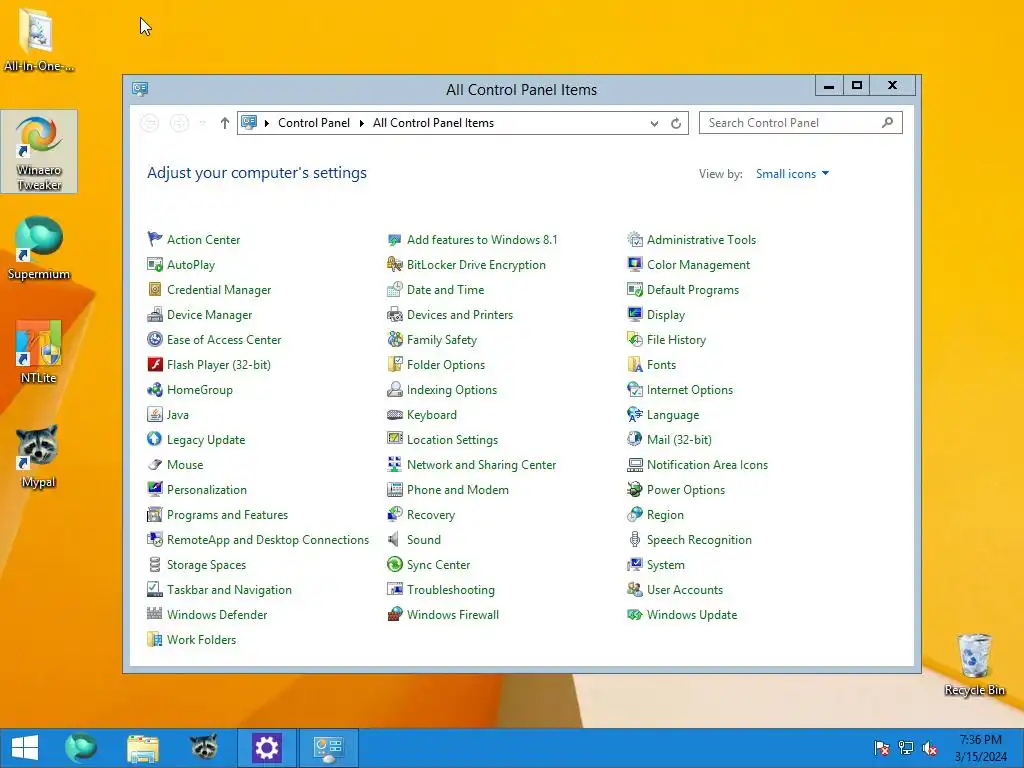Refresh the Control Panel view
1024x768 pixels.
[x=676, y=123]
